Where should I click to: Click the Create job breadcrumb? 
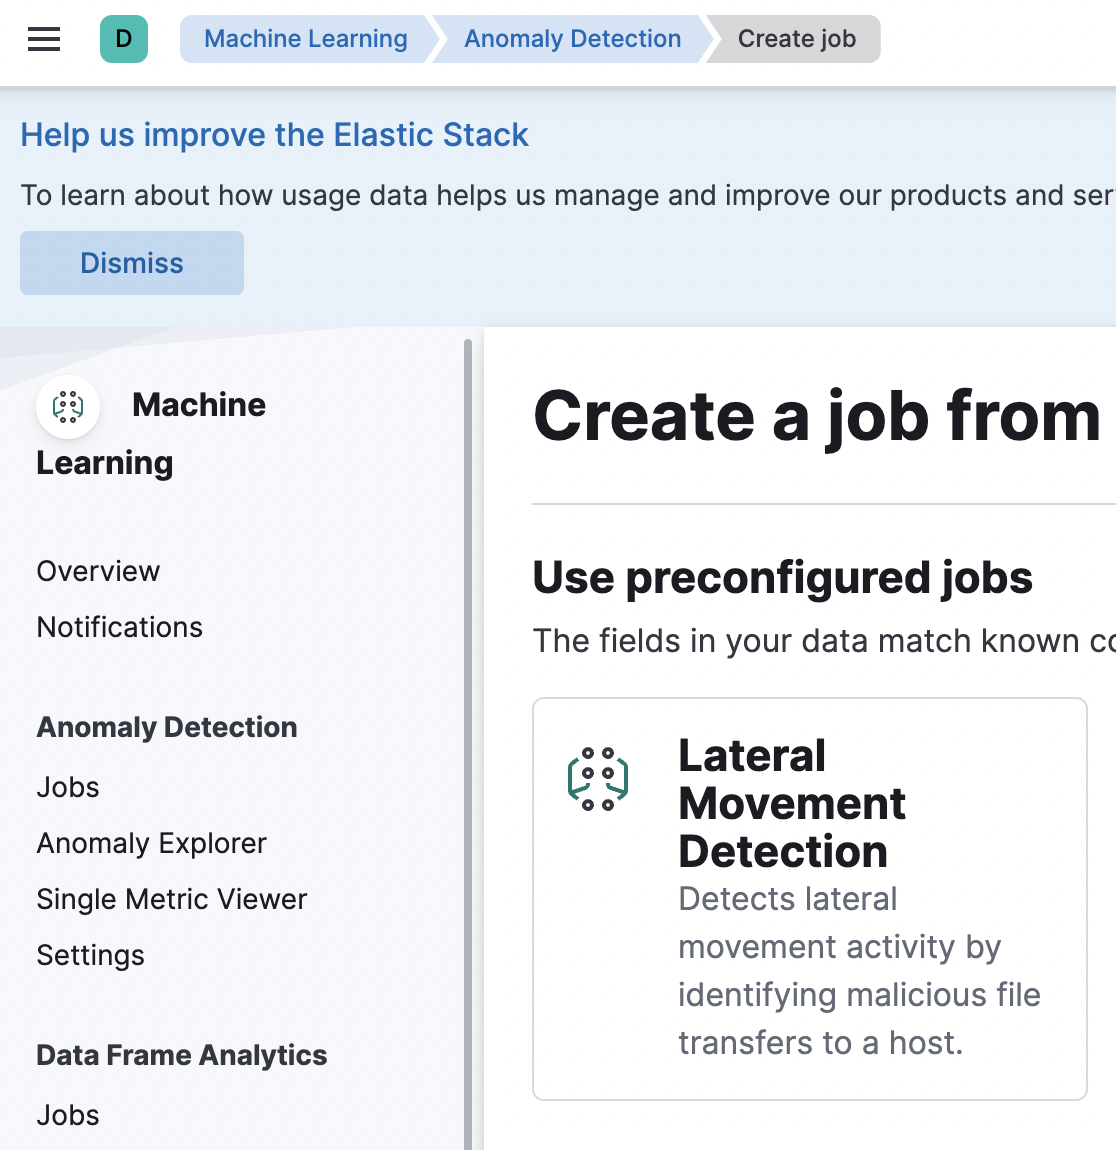click(797, 39)
